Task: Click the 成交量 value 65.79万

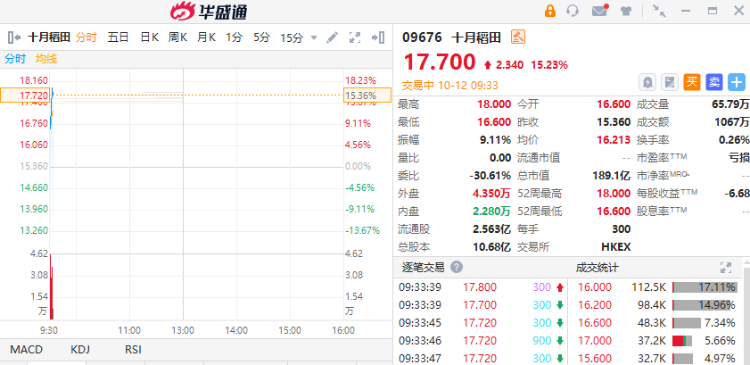Action: tap(730, 104)
